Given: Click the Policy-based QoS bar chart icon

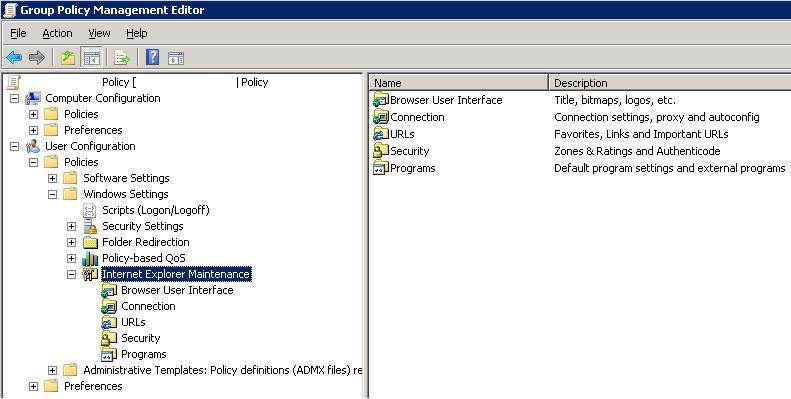Looking at the screenshot, I should [90, 258].
